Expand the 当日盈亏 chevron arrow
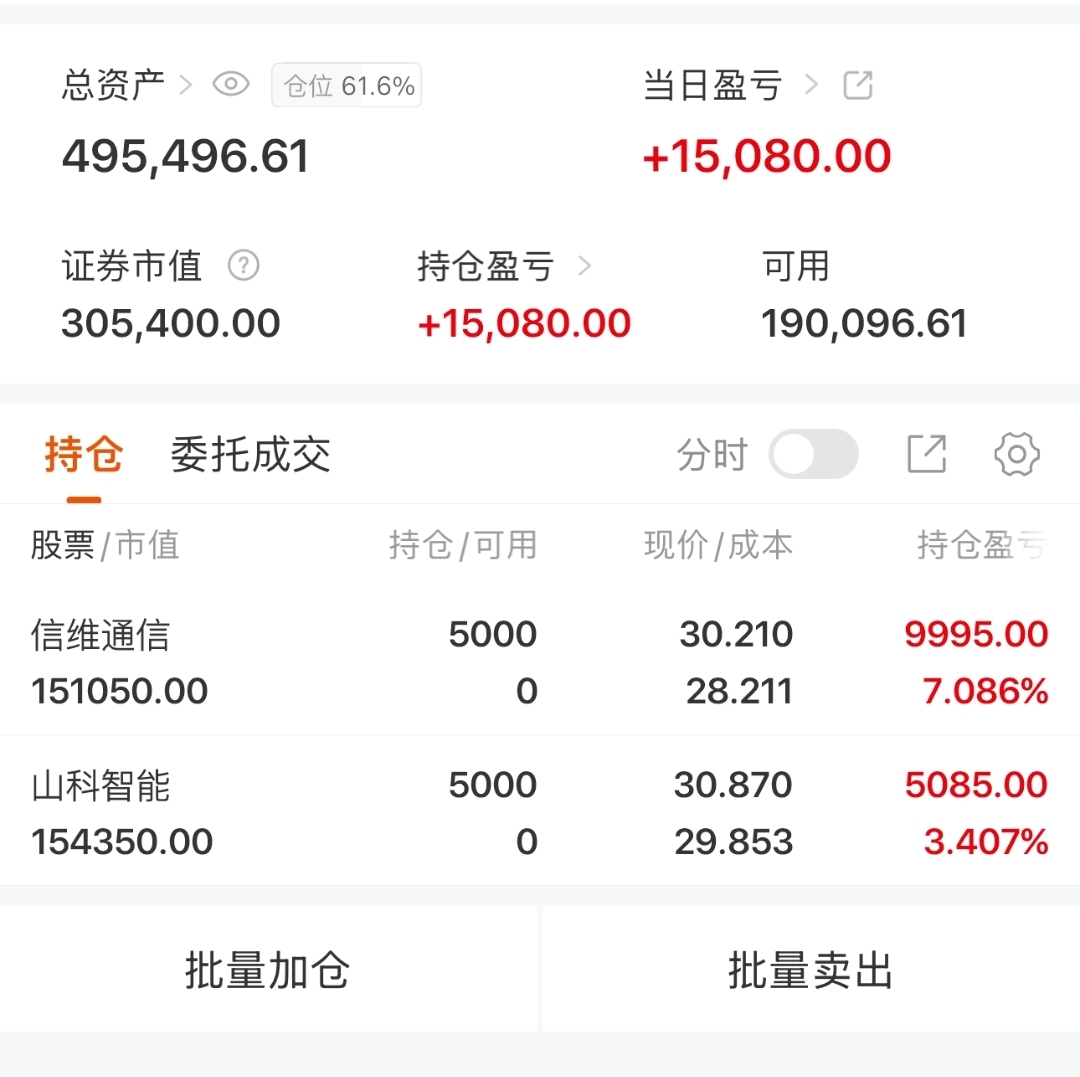 pos(811,85)
